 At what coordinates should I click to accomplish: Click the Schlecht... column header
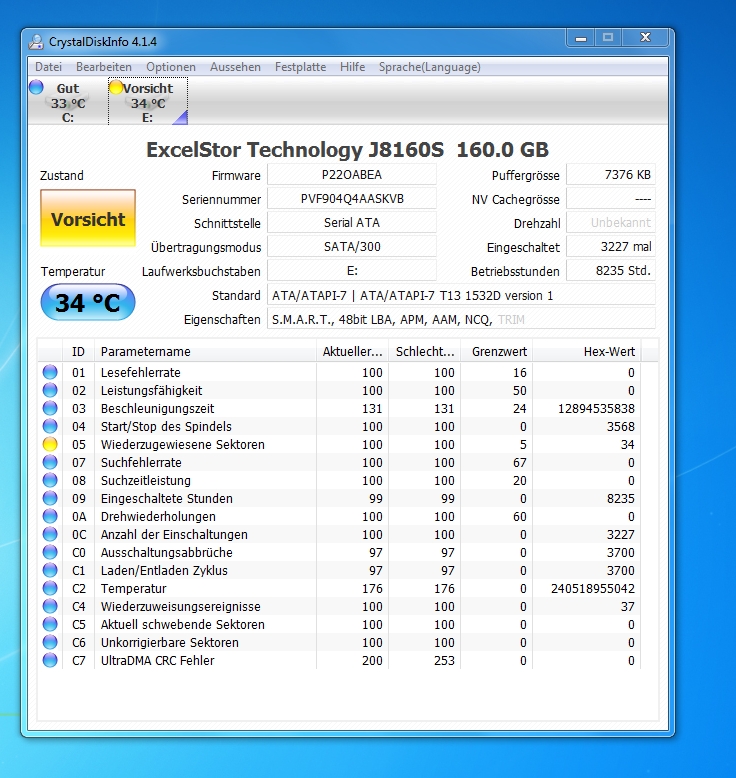(x=425, y=351)
